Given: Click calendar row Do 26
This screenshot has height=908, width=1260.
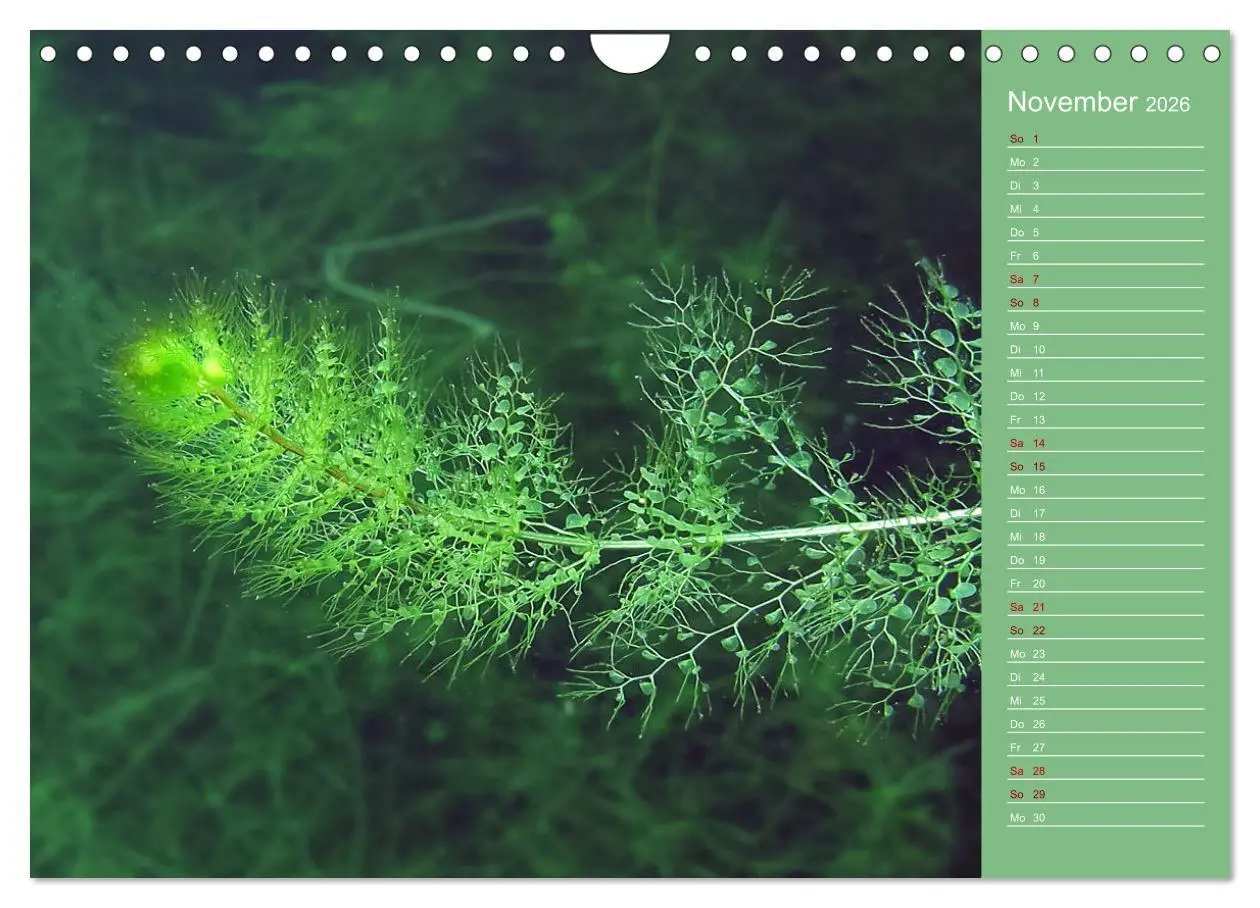Looking at the screenshot, I should click(x=1105, y=725).
